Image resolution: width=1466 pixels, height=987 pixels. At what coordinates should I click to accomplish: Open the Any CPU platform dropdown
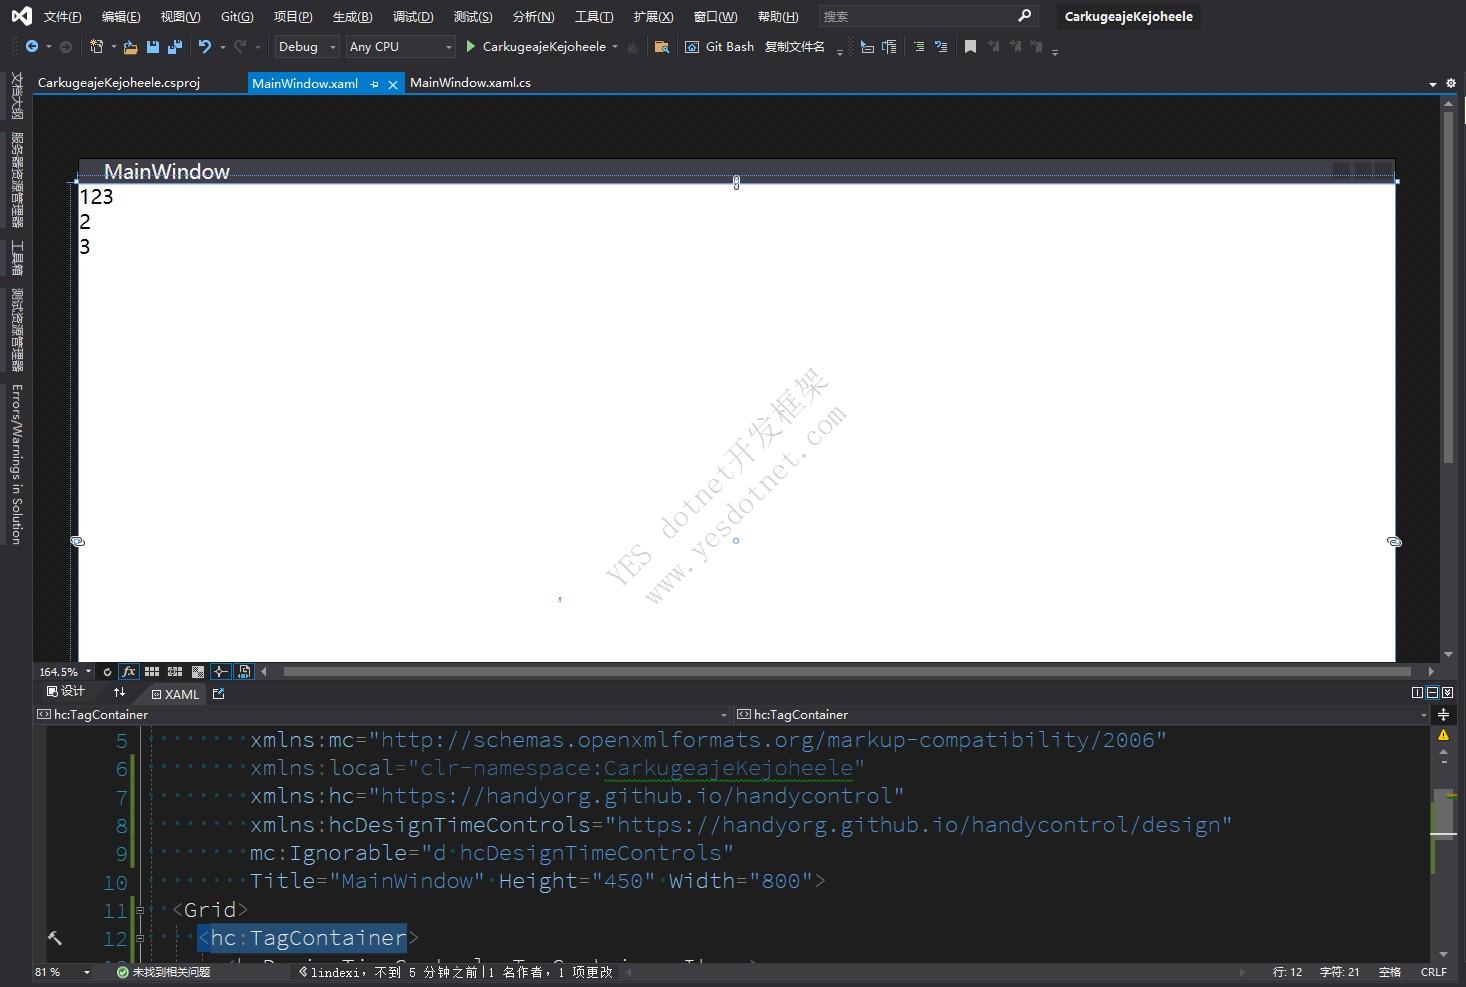[400, 47]
